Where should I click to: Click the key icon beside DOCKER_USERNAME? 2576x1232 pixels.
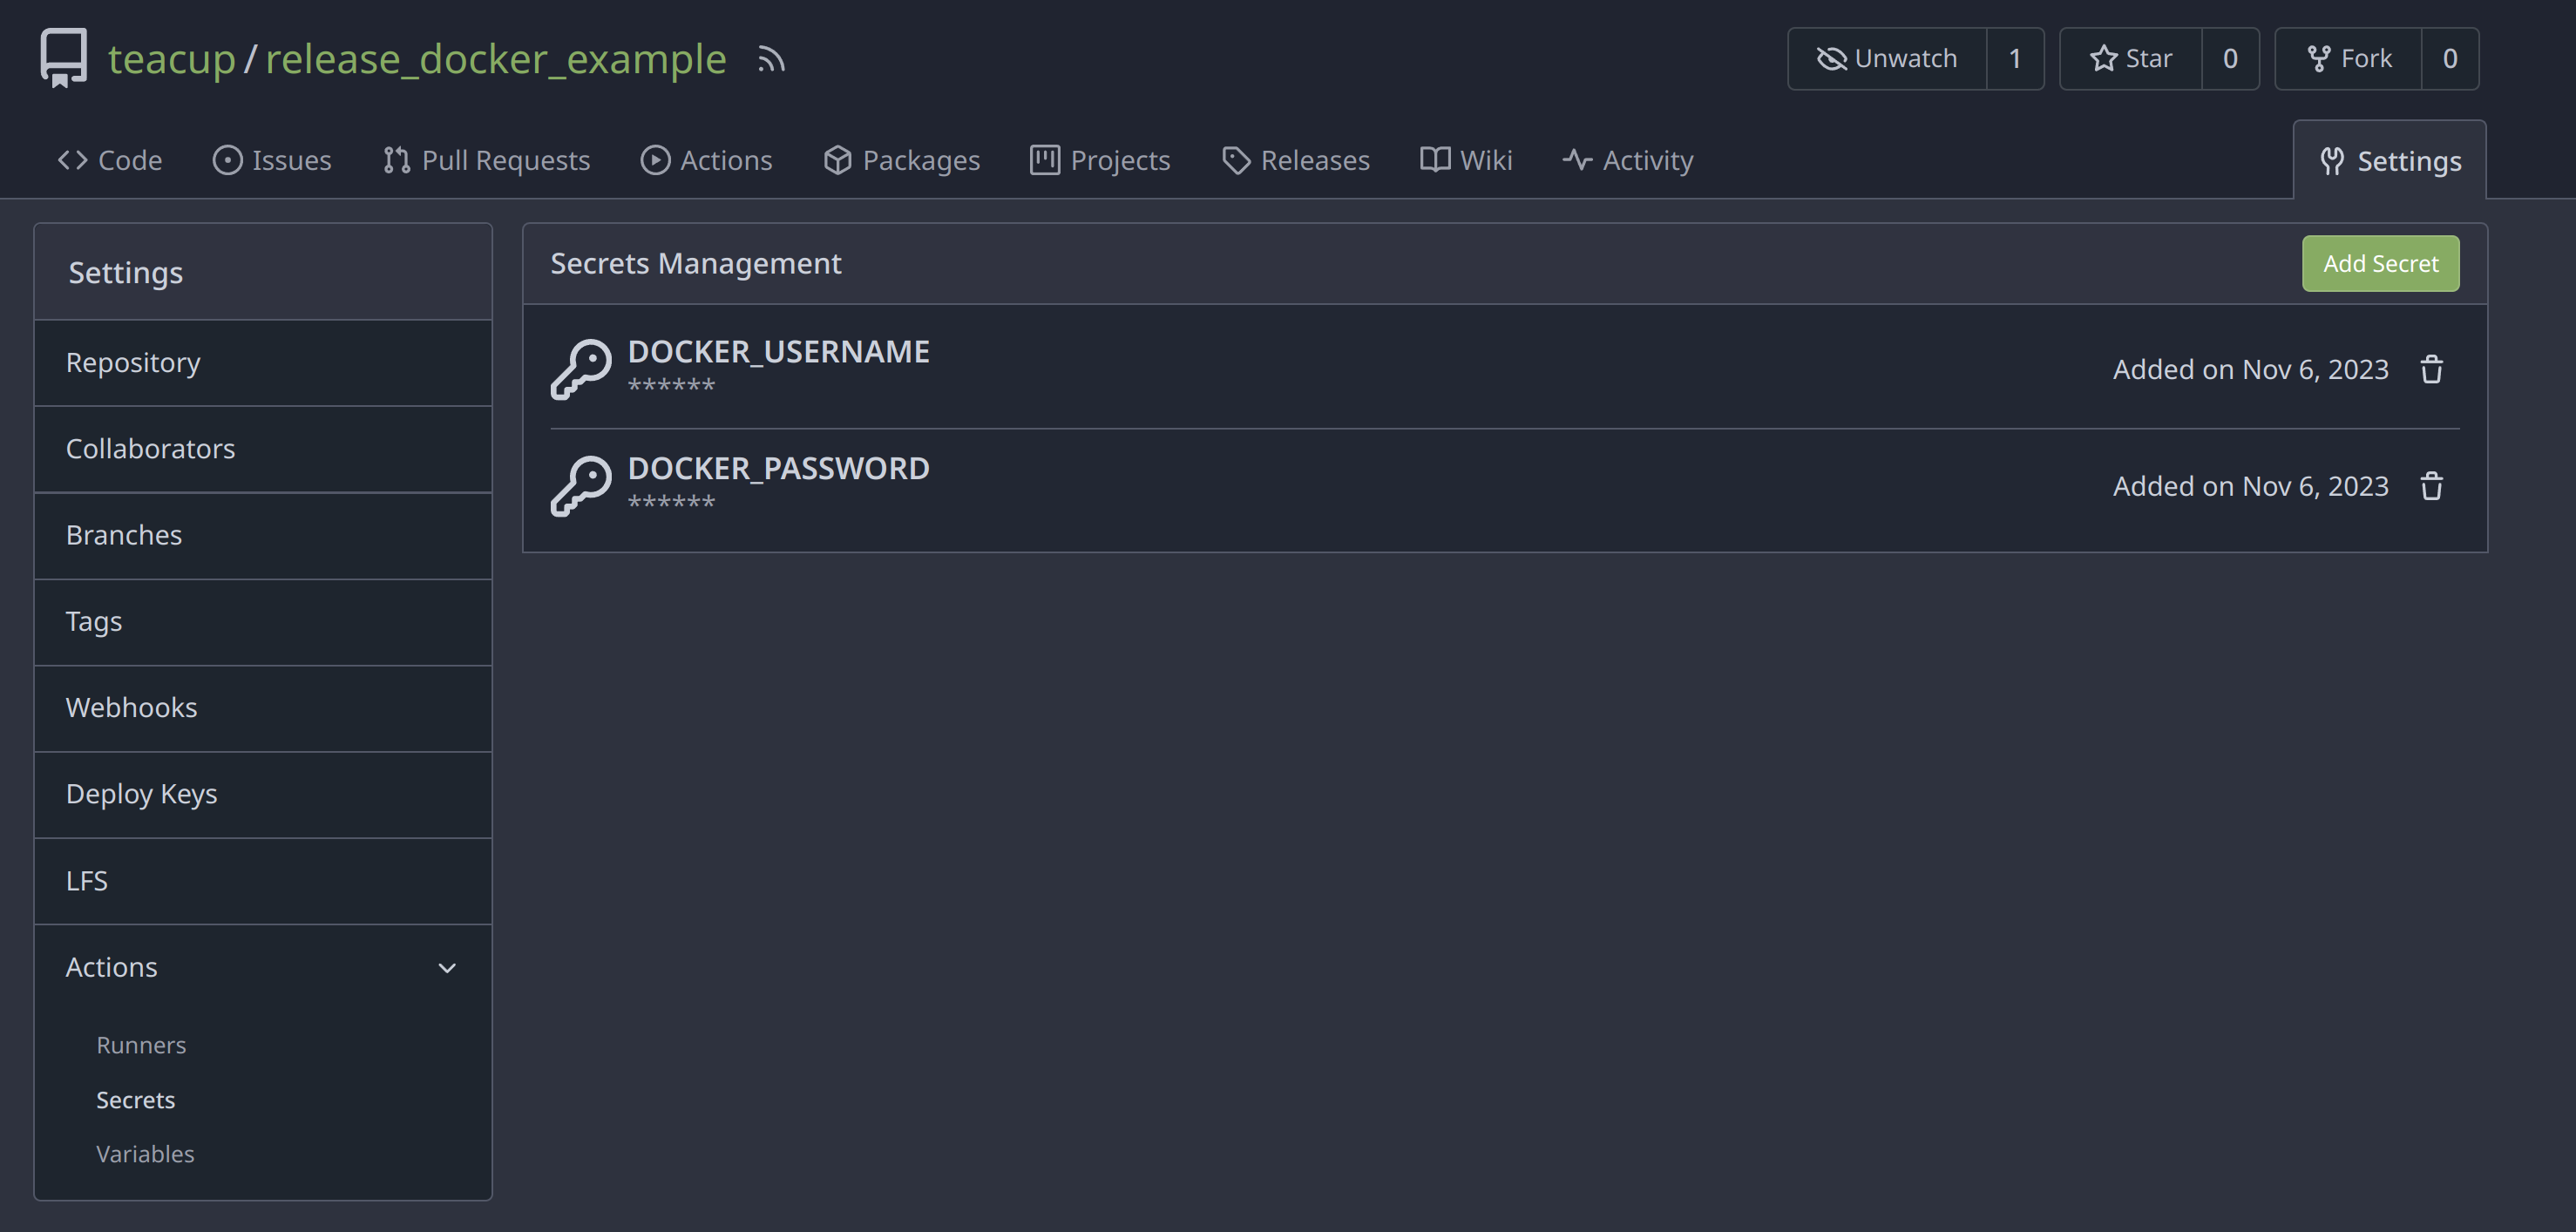point(583,370)
